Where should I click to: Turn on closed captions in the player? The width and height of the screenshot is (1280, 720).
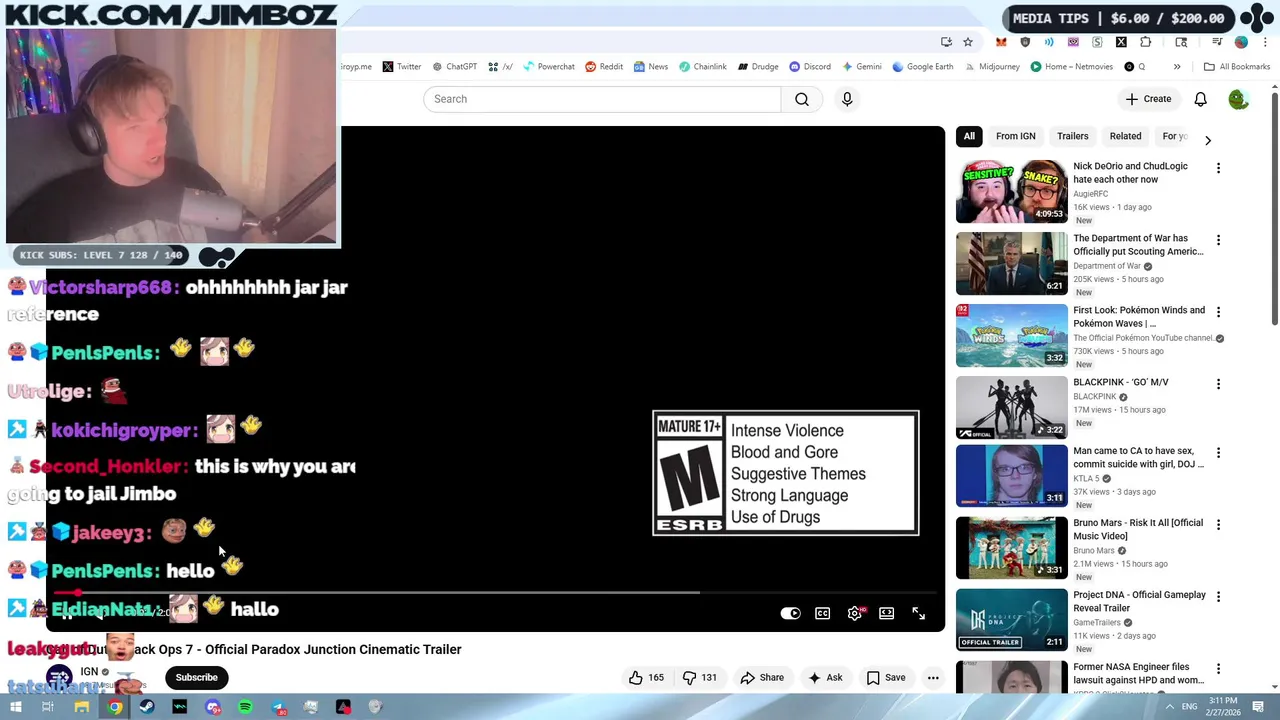click(x=822, y=613)
